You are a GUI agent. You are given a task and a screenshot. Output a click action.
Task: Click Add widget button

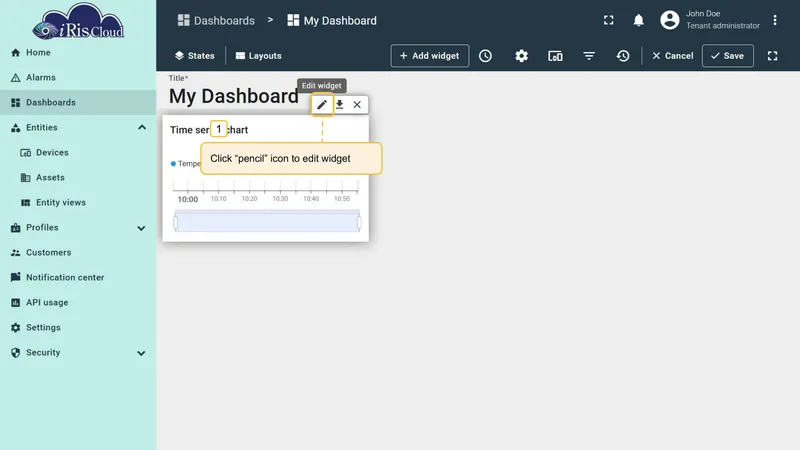click(x=430, y=56)
